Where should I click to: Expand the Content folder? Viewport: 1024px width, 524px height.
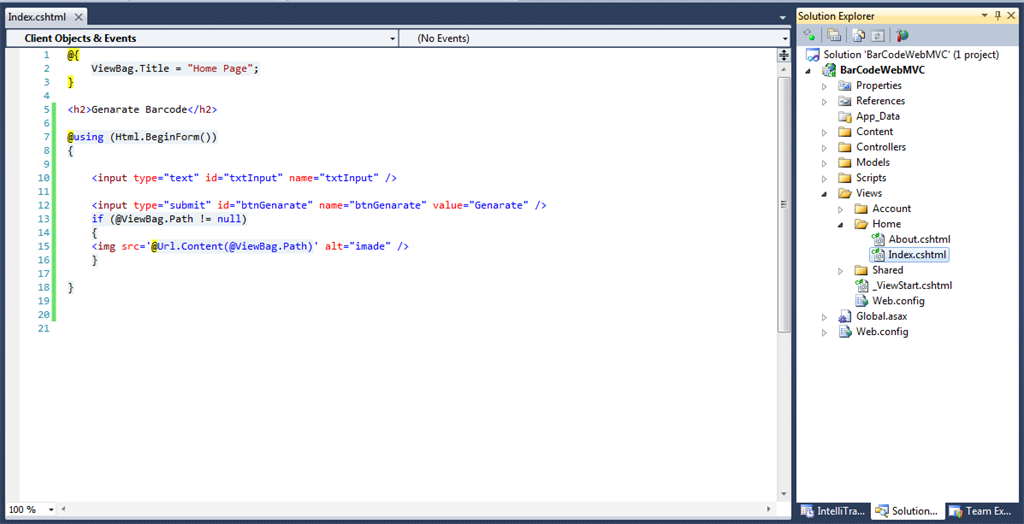coord(825,132)
